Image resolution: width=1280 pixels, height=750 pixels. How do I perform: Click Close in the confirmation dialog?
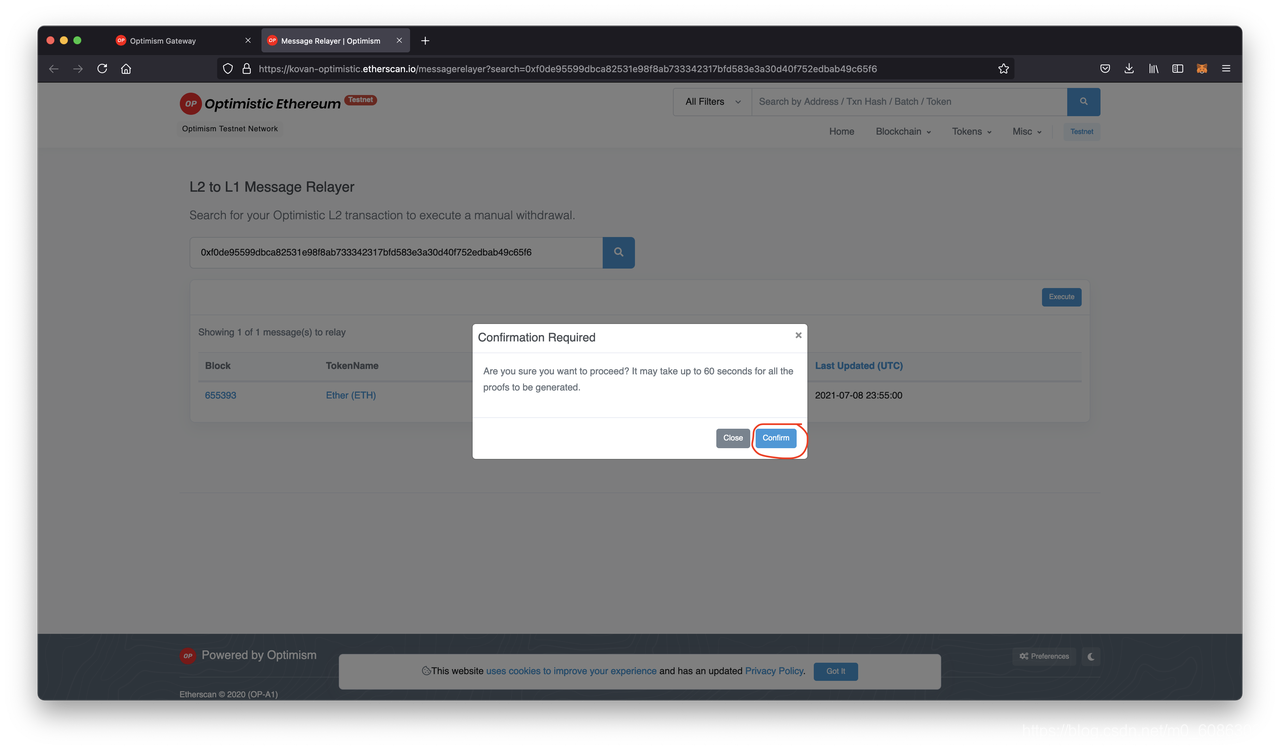(733, 438)
